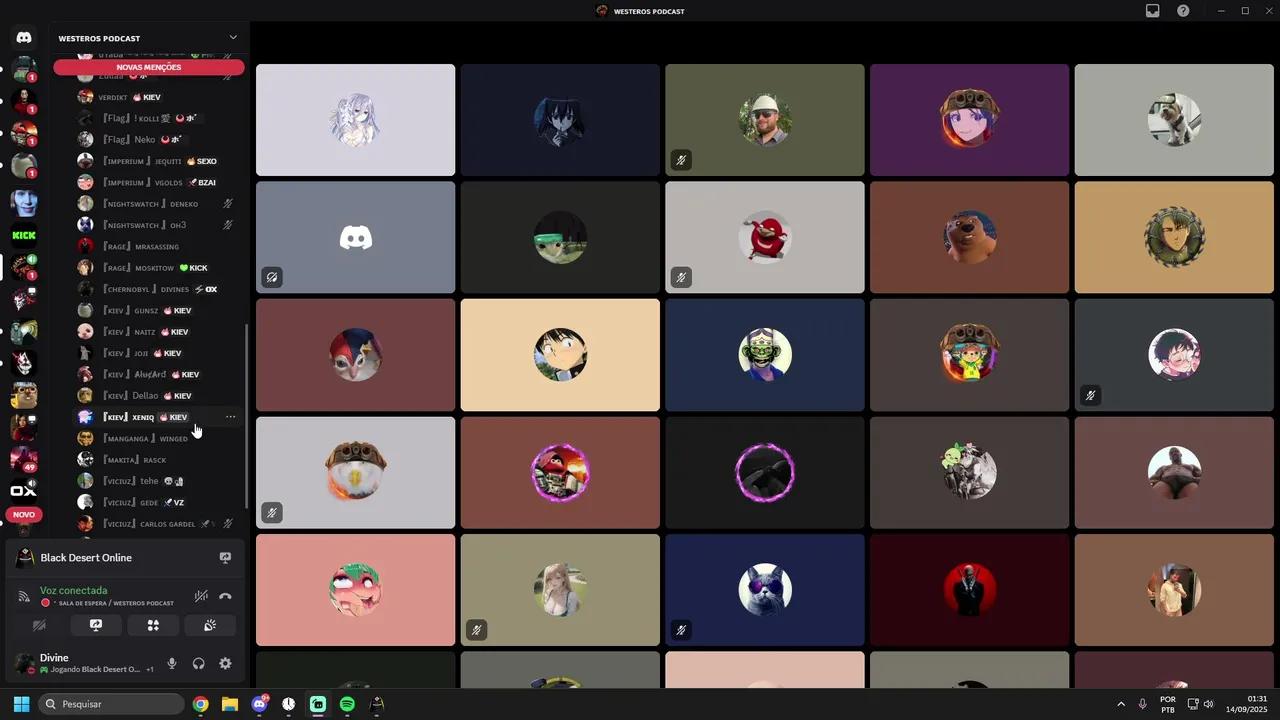Open Divine user profile panel
This screenshot has width=1280, height=720.
[85, 663]
